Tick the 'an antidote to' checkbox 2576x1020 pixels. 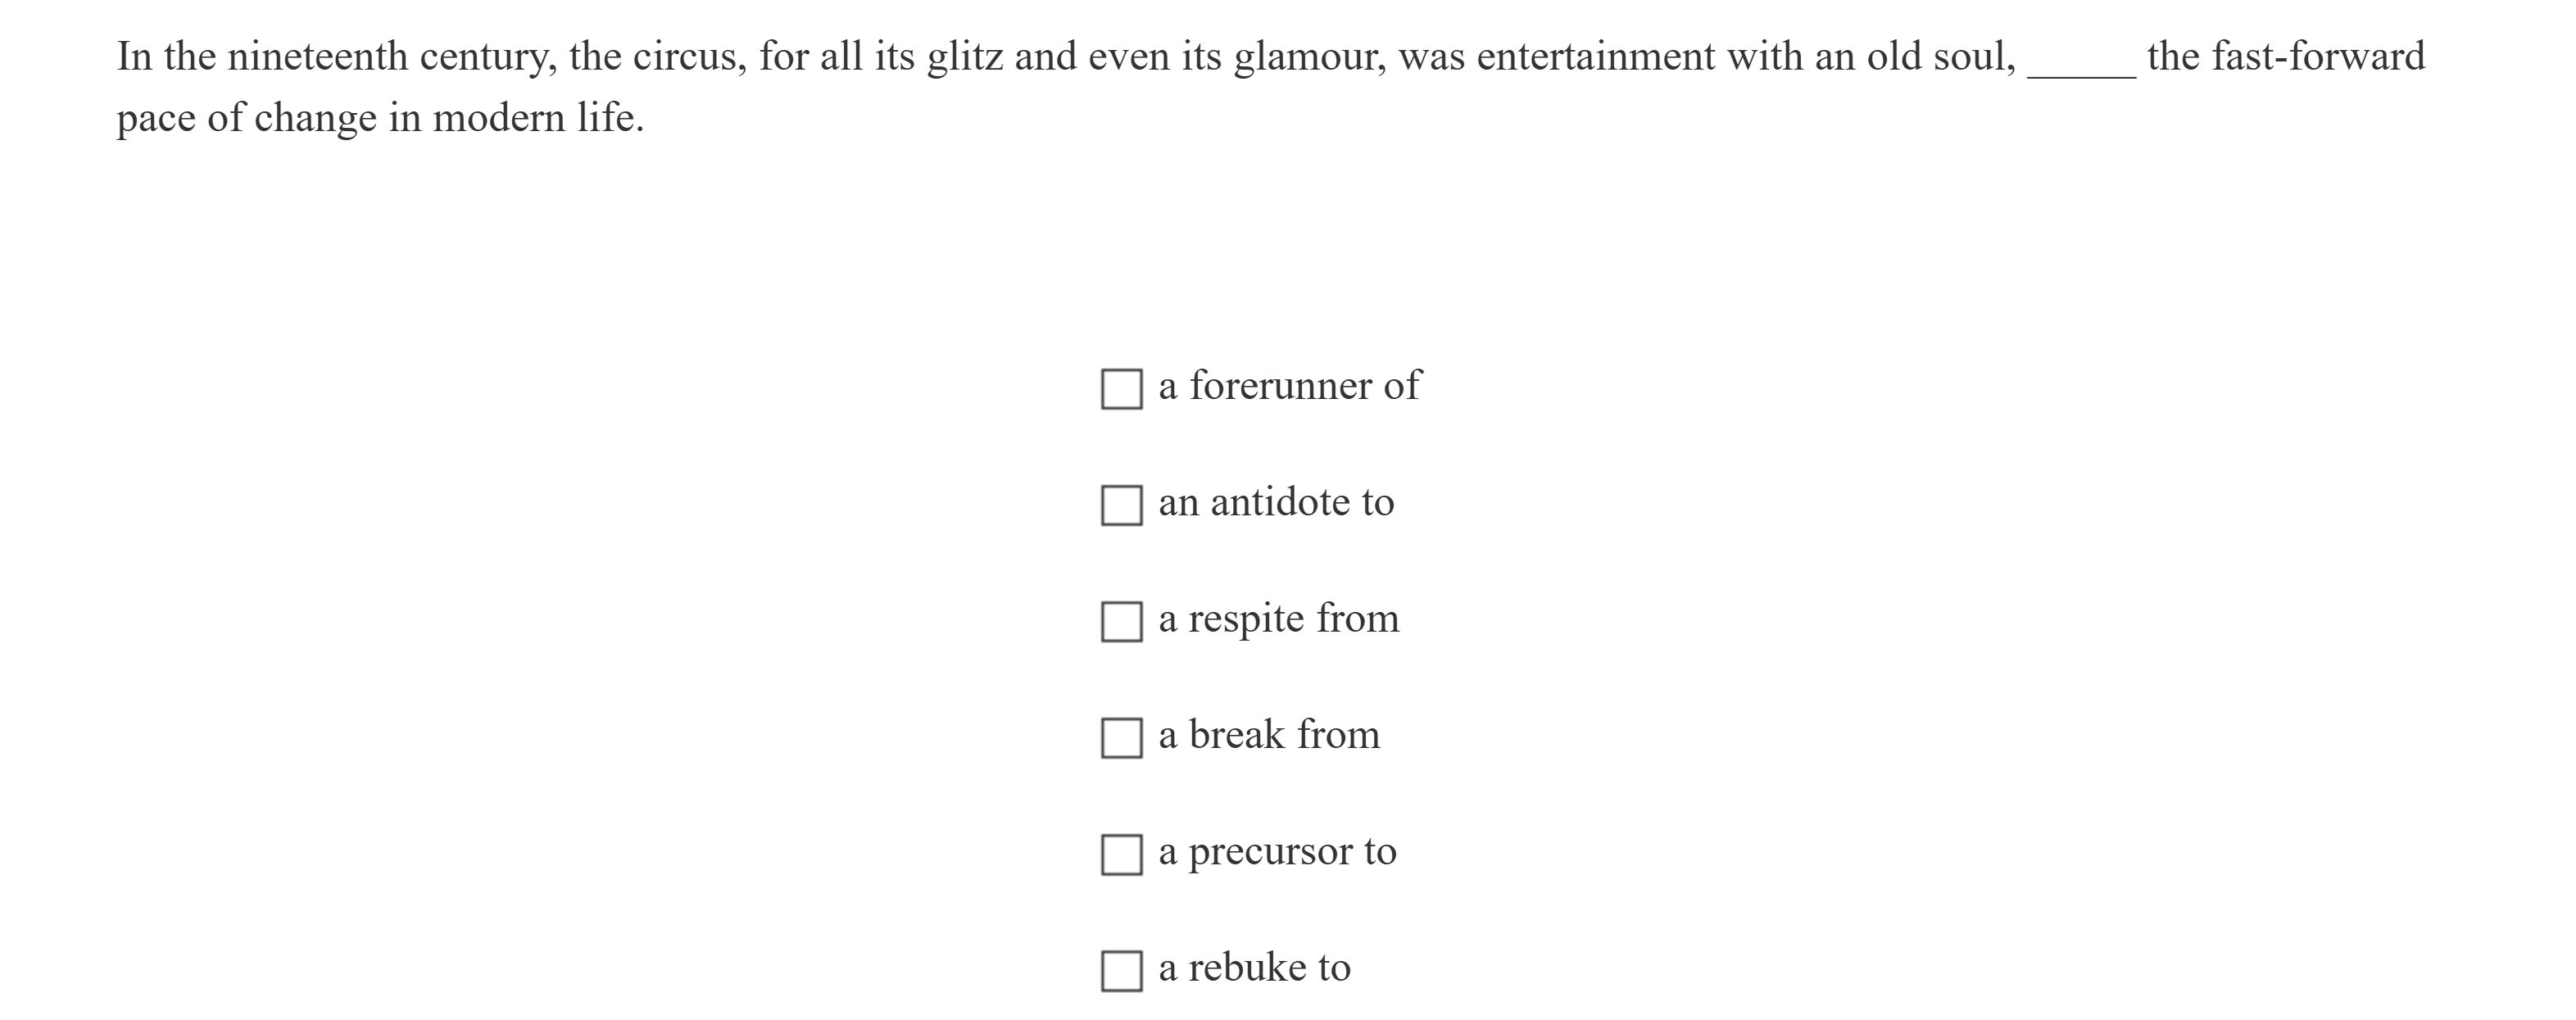click(1121, 505)
